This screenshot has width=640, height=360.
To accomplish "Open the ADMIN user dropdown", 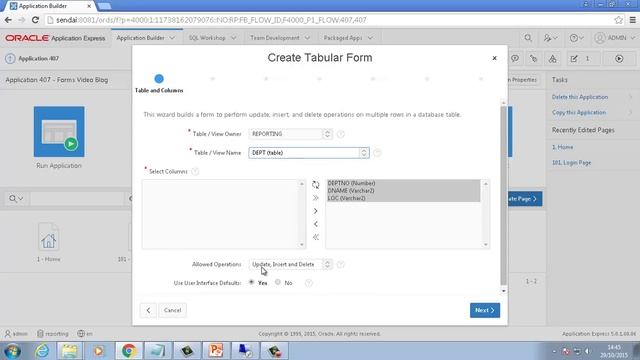I will click(615, 38).
